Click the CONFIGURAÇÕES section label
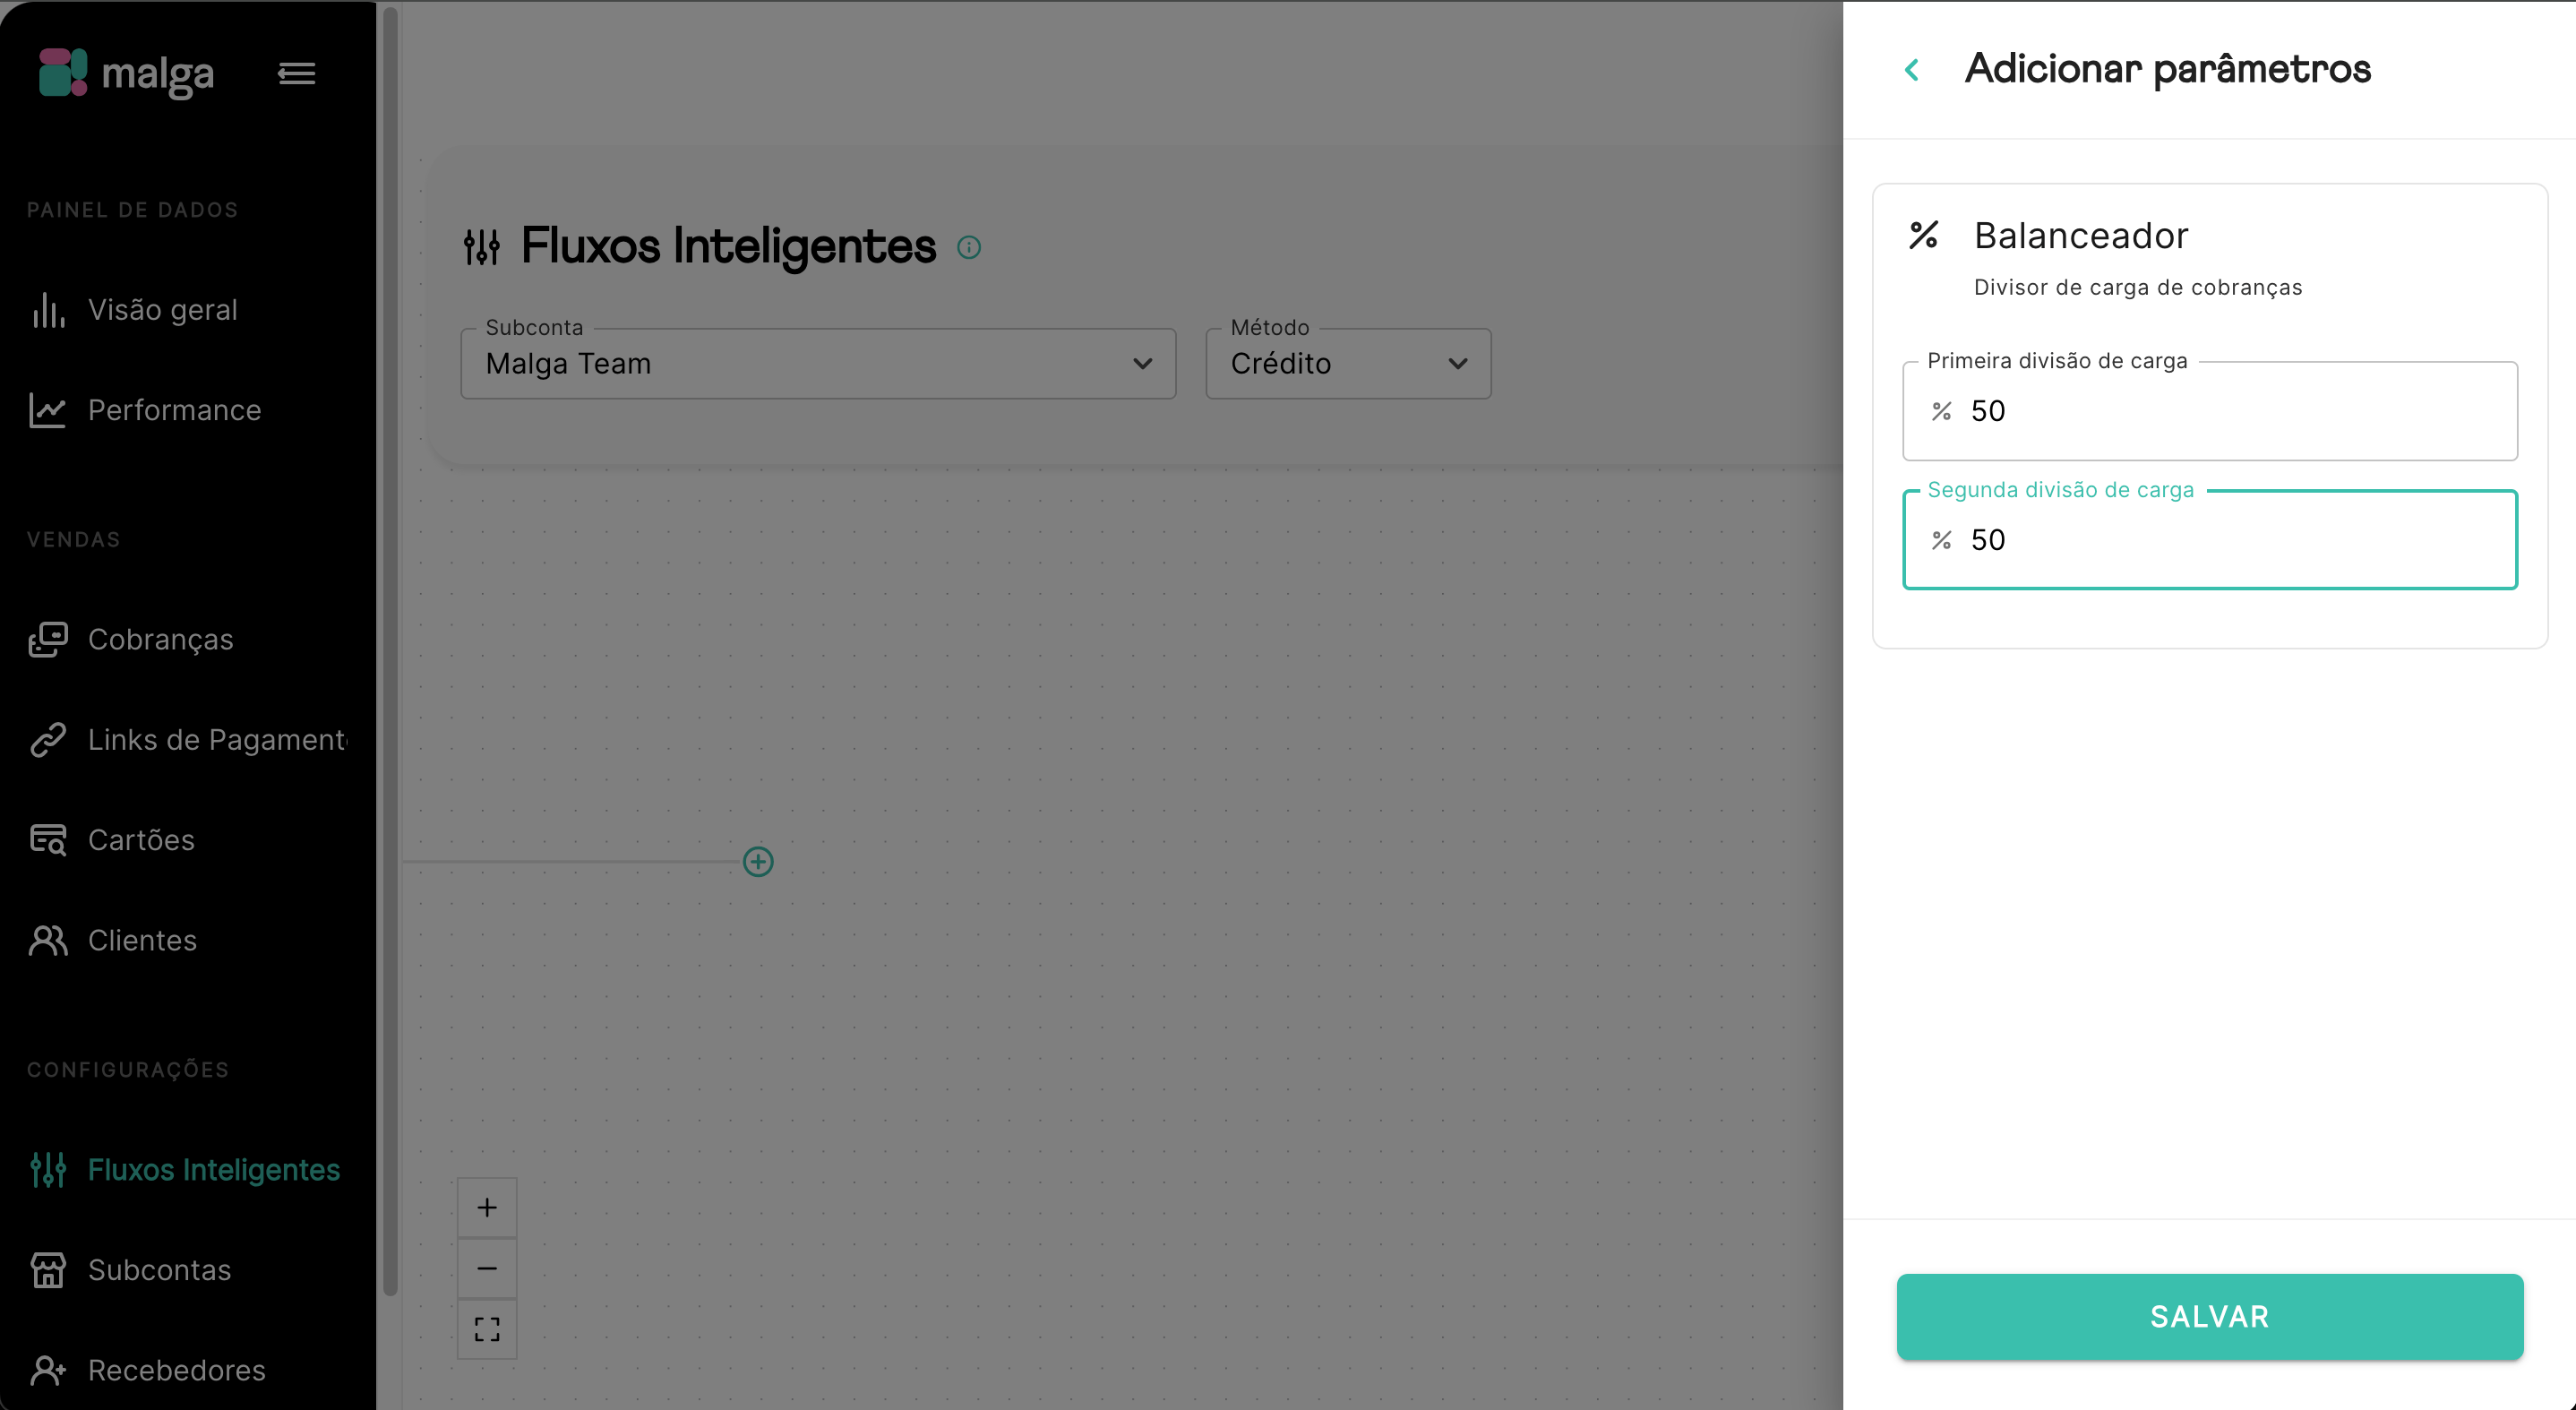Screen dimensions: 2576x1410 128,1070
